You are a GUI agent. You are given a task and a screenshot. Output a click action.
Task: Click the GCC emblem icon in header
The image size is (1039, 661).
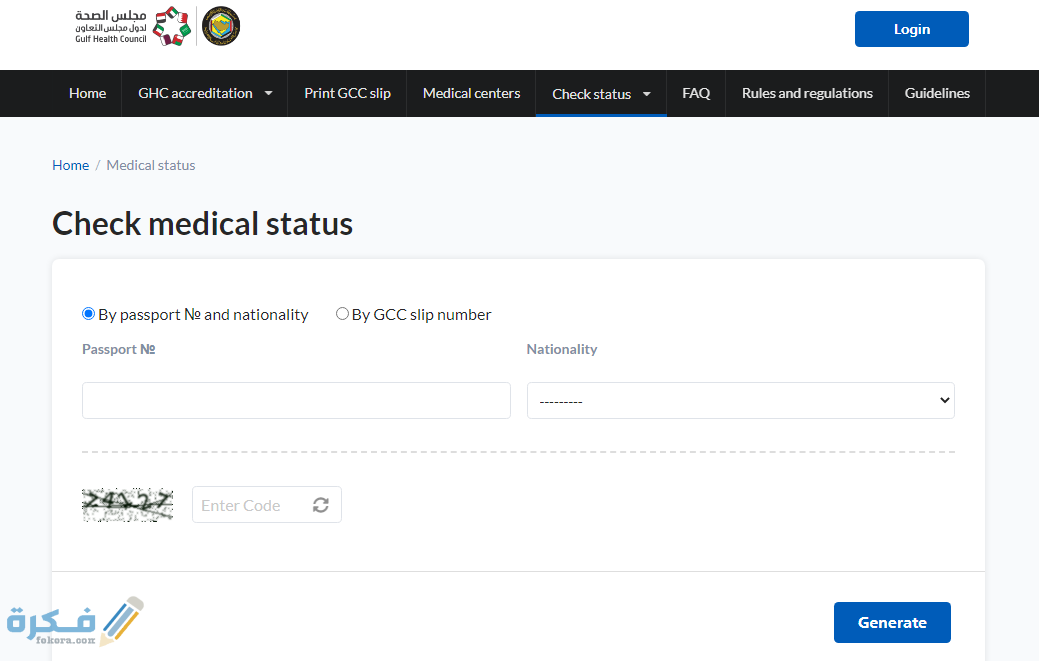[221, 26]
